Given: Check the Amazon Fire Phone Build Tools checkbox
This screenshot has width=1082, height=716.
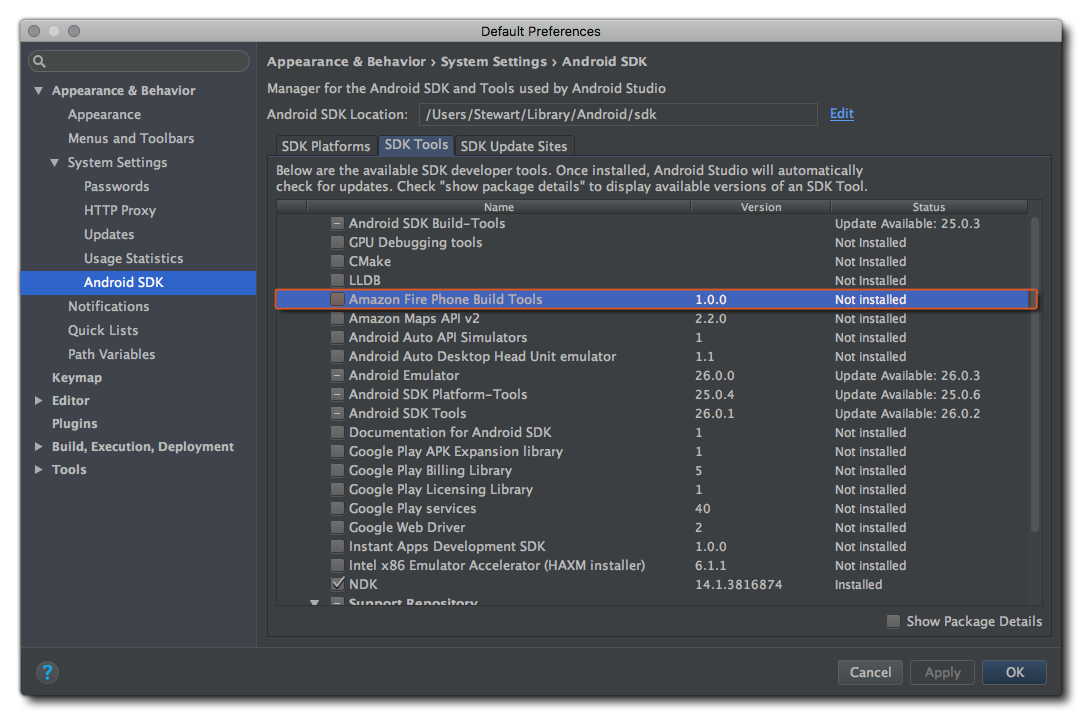Looking at the screenshot, I should 338,299.
